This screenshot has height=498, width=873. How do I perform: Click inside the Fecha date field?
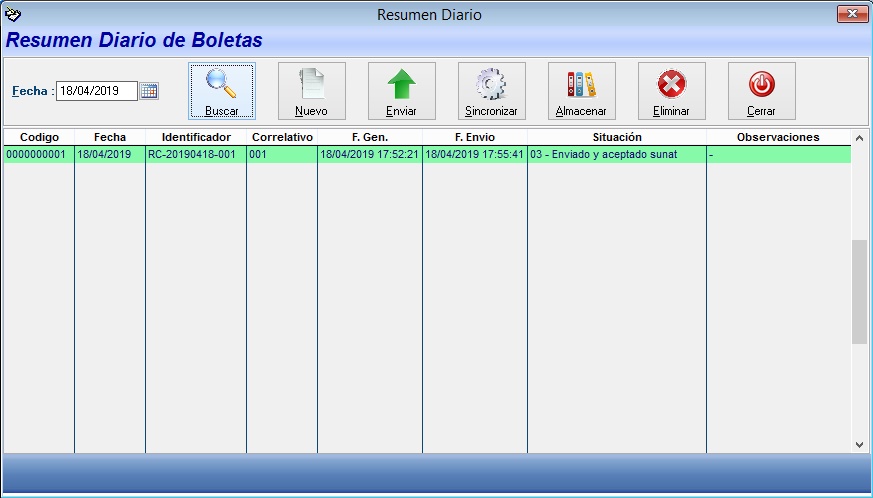click(x=97, y=91)
